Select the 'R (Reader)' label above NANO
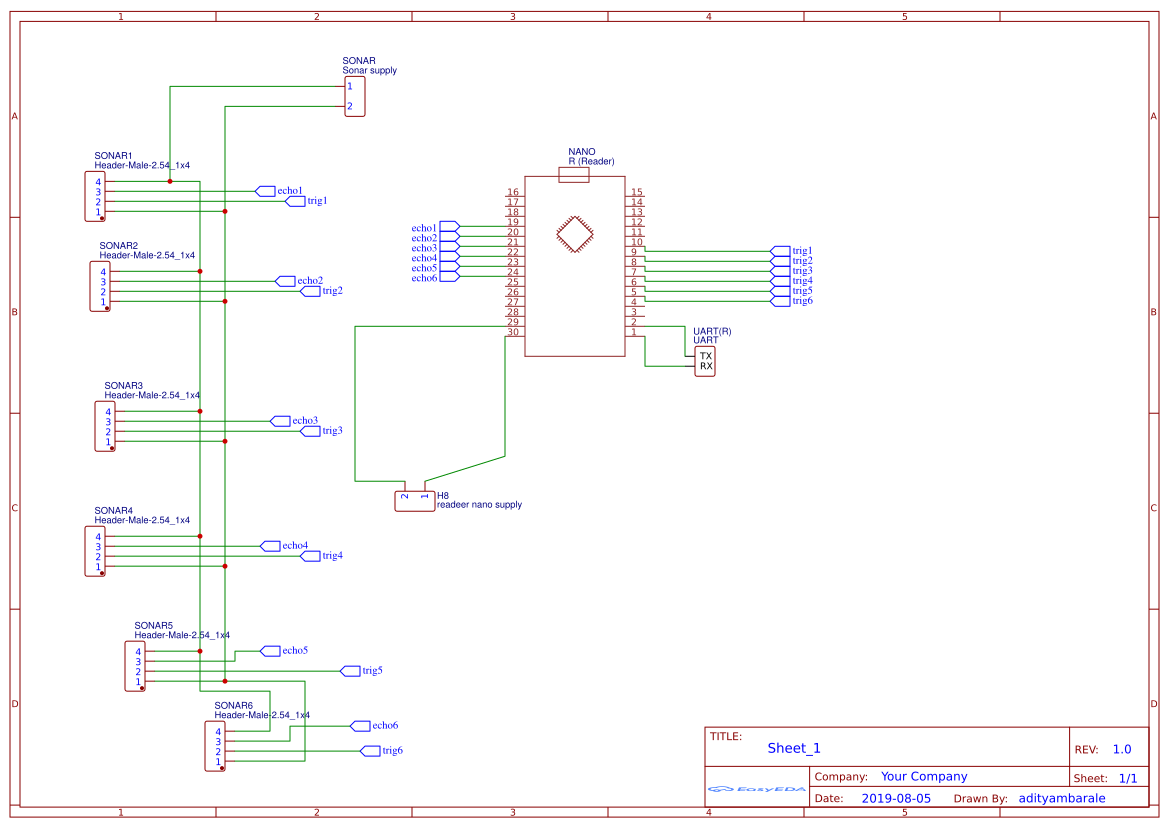Viewport: 1169px width, 828px height. click(x=591, y=161)
